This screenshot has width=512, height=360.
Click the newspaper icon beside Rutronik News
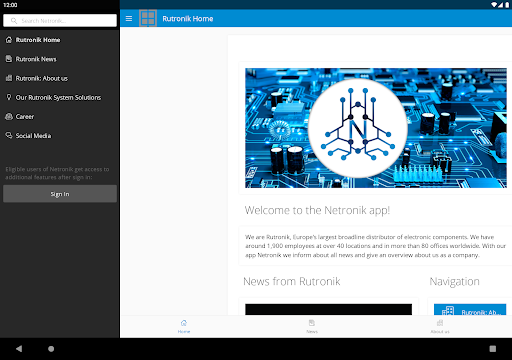coord(9,59)
